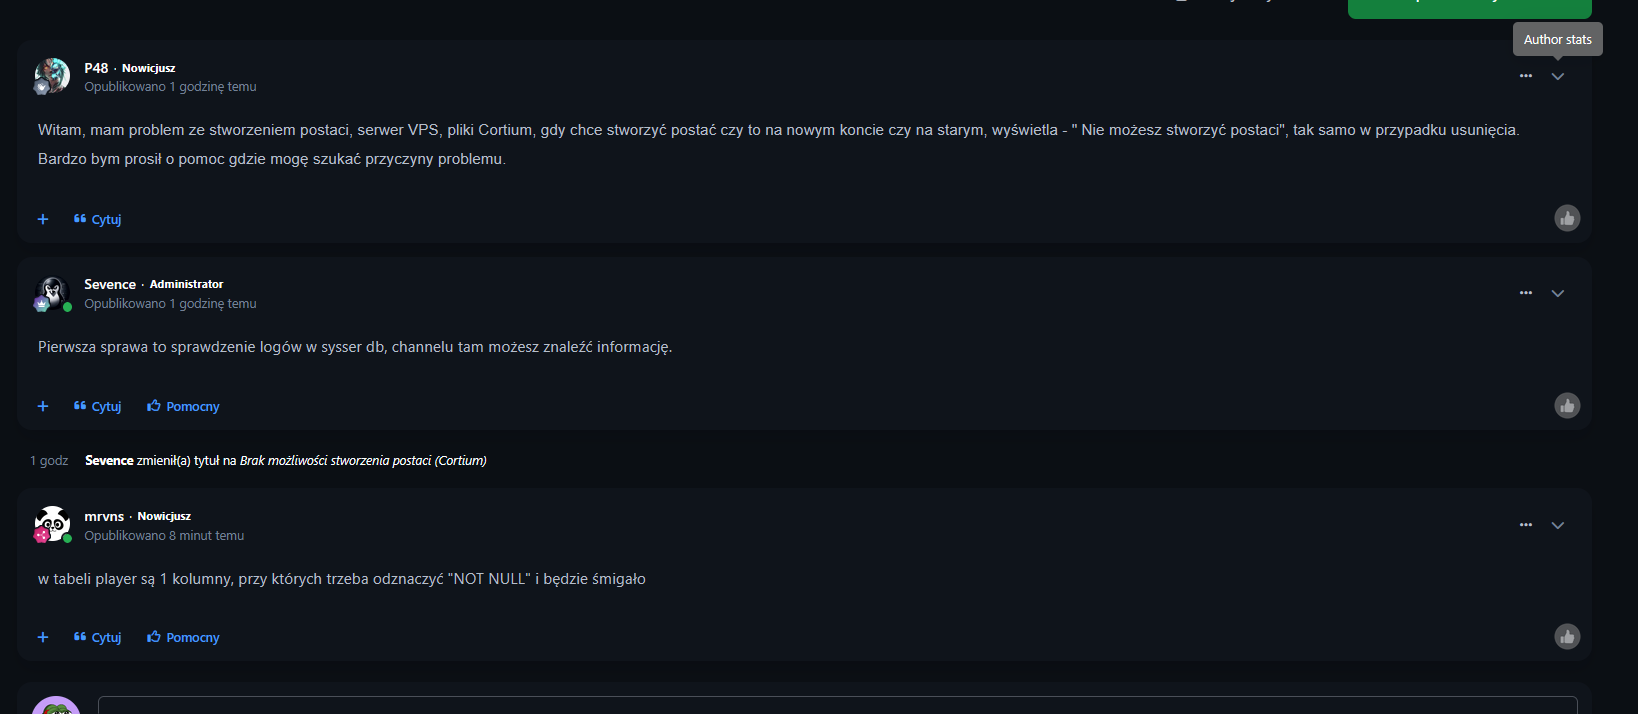Open three-dots options menu on mrvns's post
The width and height of the screenshot is (1638, 714).
point(1526,525)
